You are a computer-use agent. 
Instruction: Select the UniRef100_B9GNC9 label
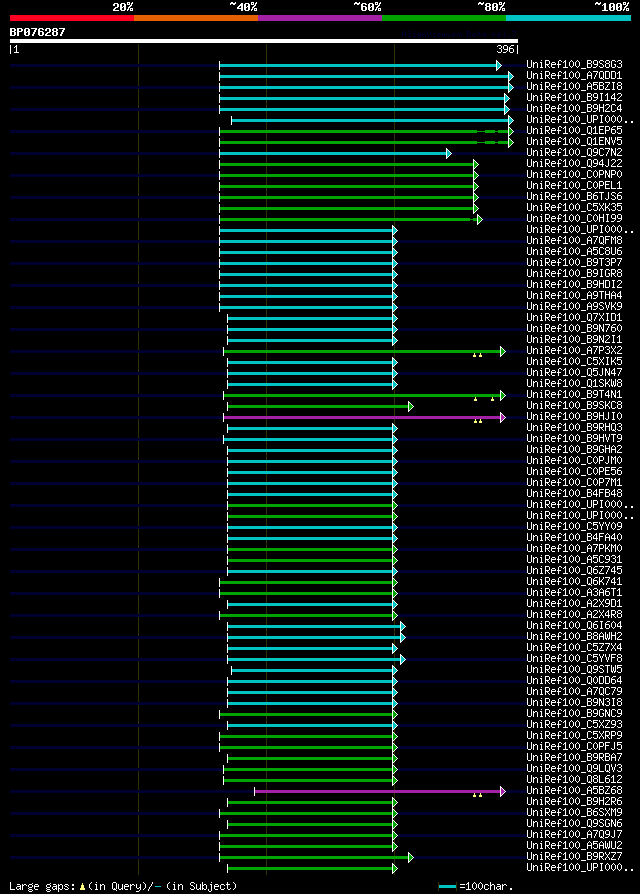point(574,713)
